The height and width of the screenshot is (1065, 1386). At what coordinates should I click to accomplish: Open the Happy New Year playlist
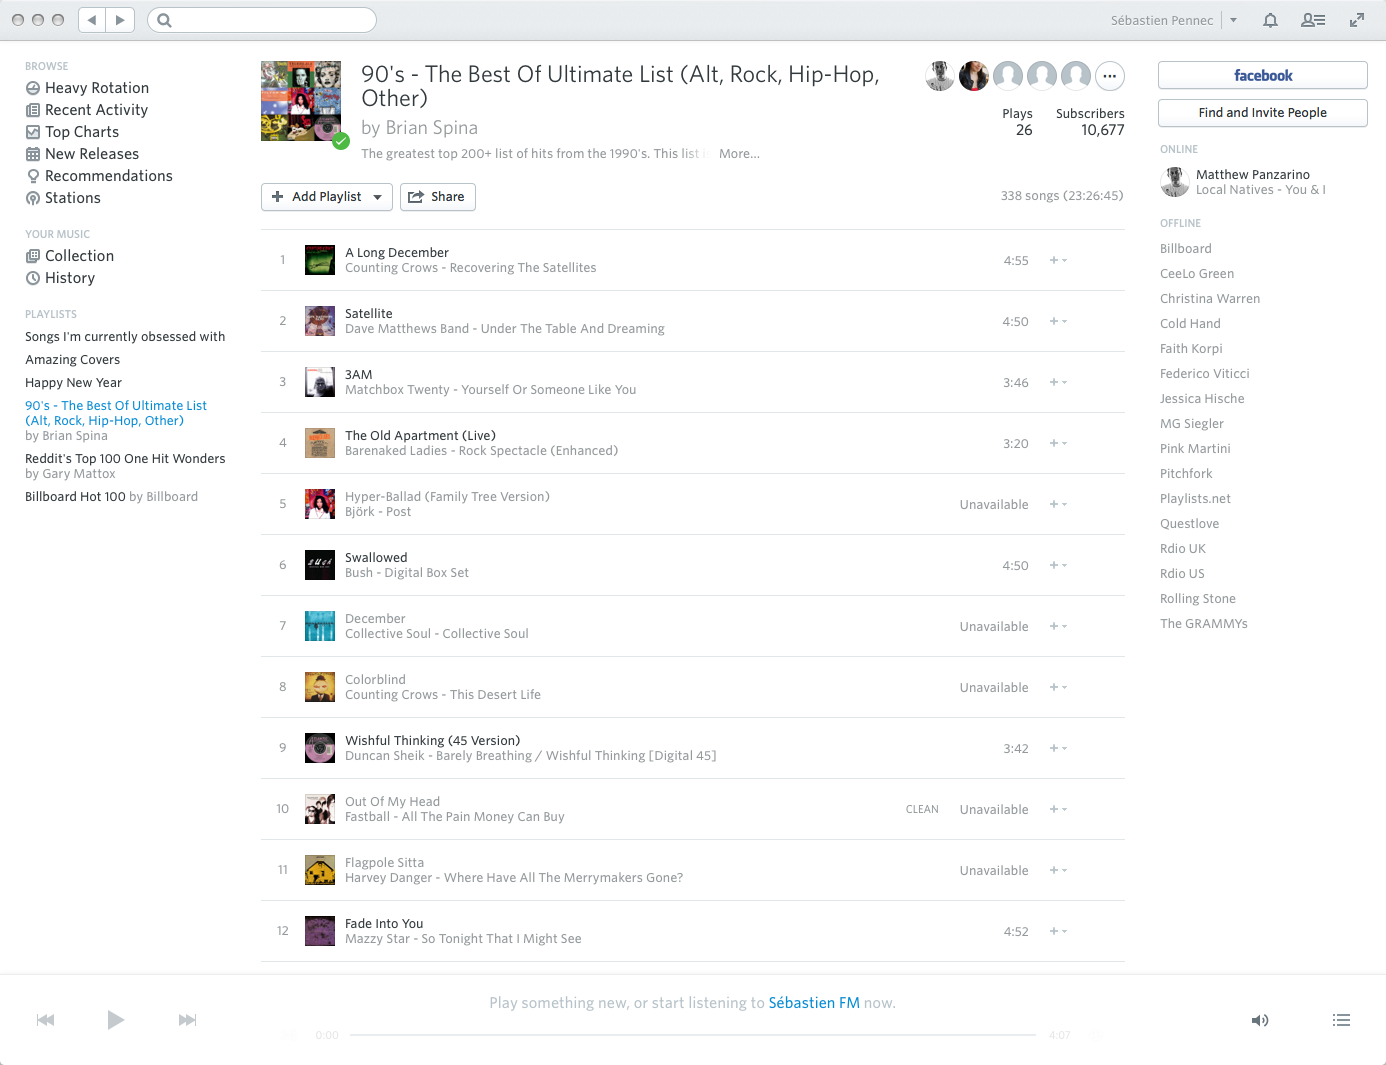(x=73, y=383)
